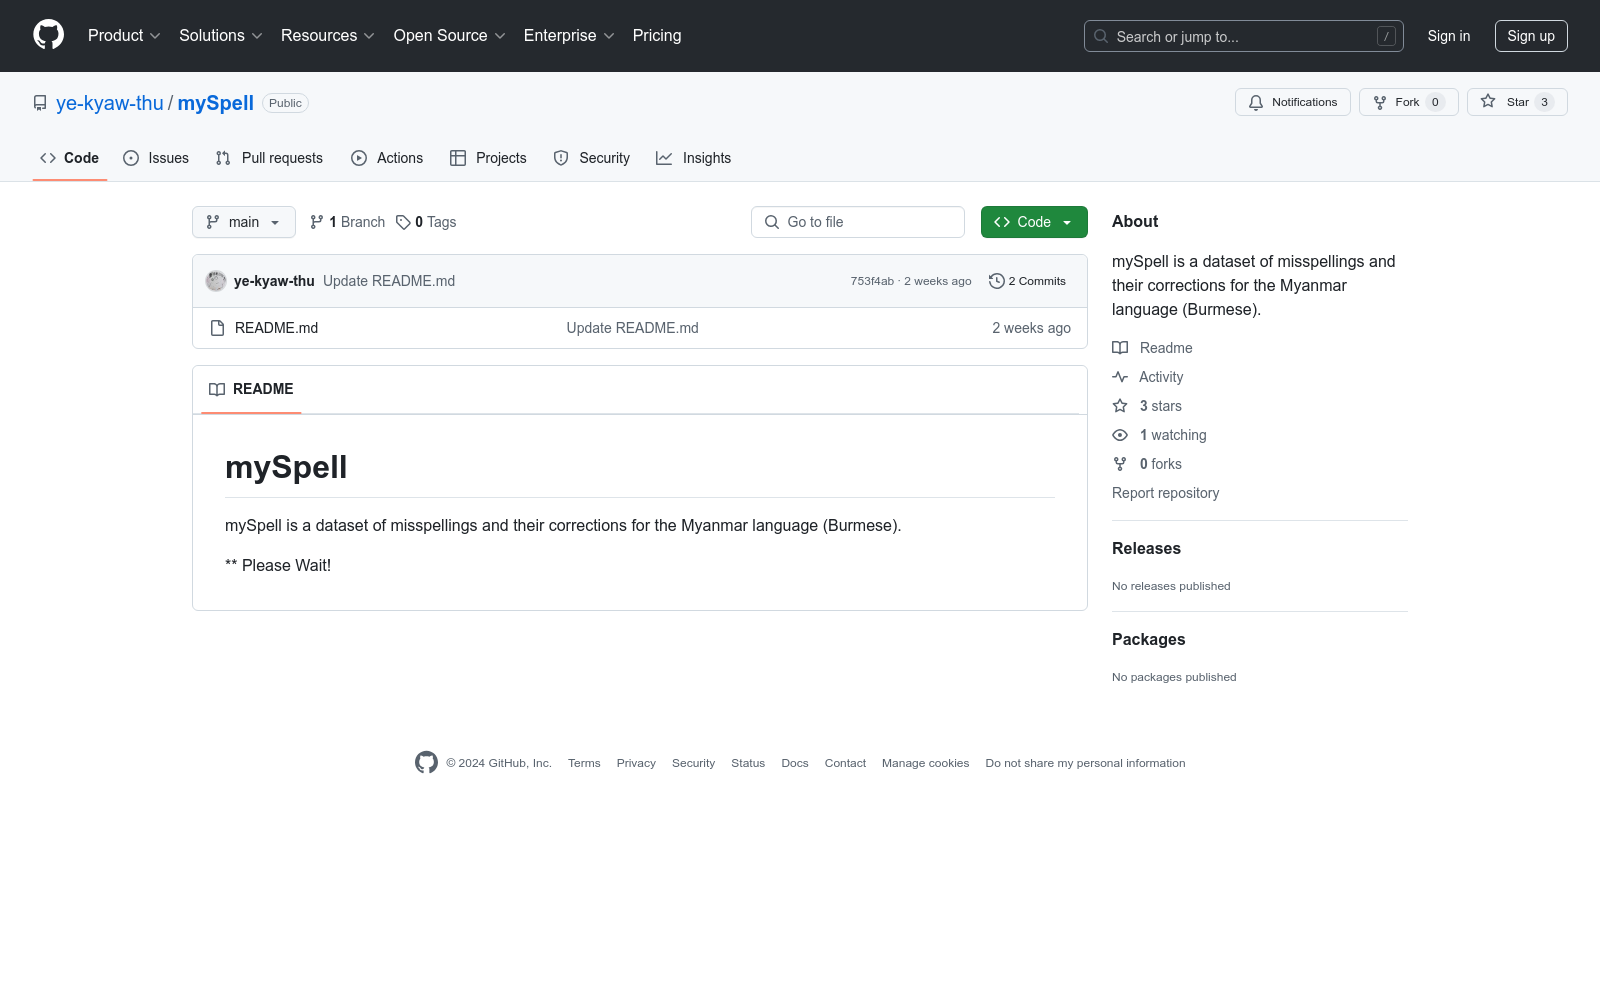Click Manage cookies in footer
The width and height of the screenshot is (1600, 1000).
pyautogui.click(x=925, y=763)
